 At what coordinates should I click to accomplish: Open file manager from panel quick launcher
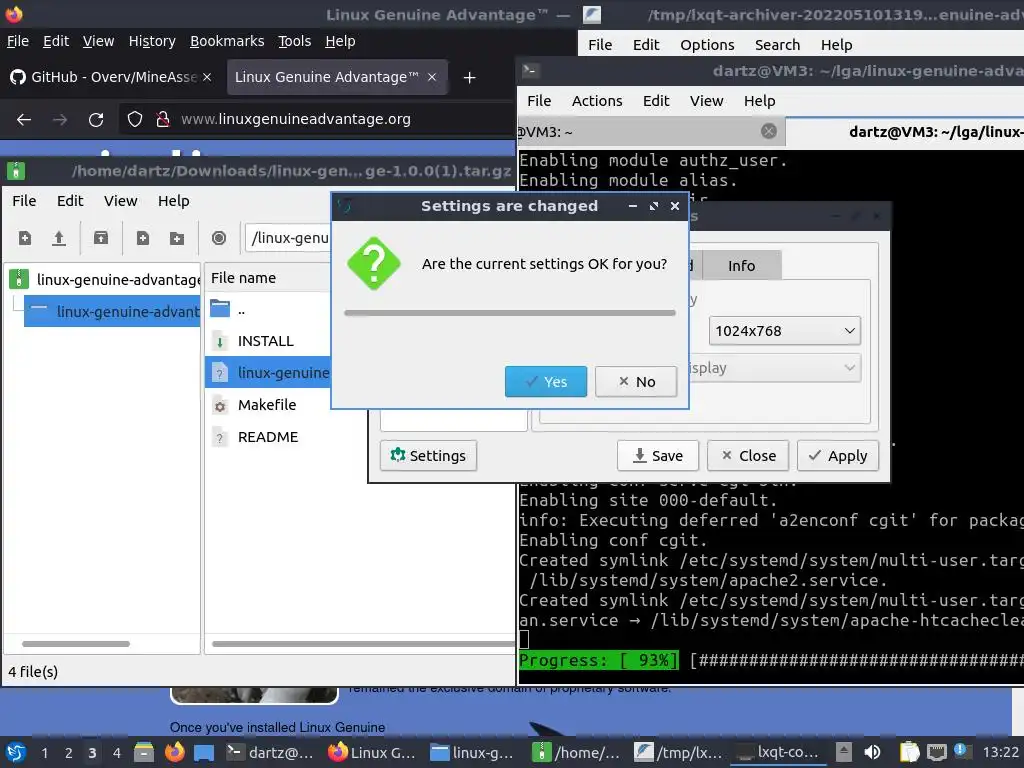pos(144,752)
